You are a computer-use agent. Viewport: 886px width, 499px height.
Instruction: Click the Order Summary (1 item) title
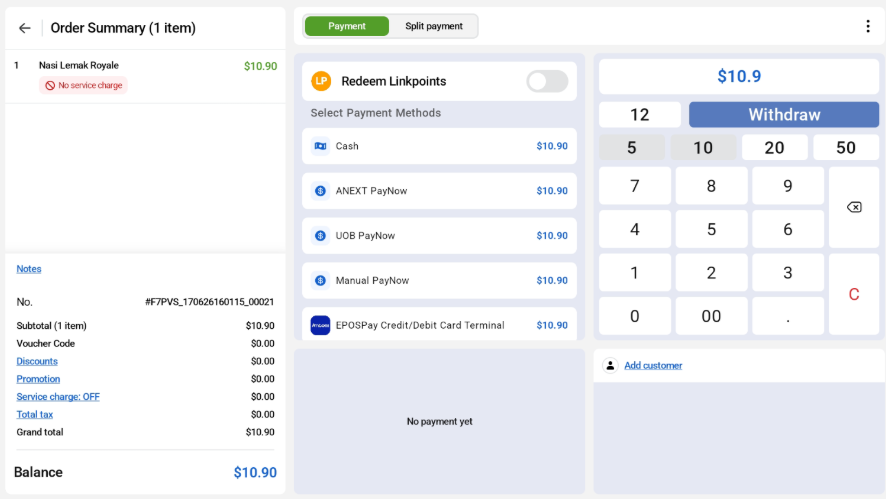(123, 28)
